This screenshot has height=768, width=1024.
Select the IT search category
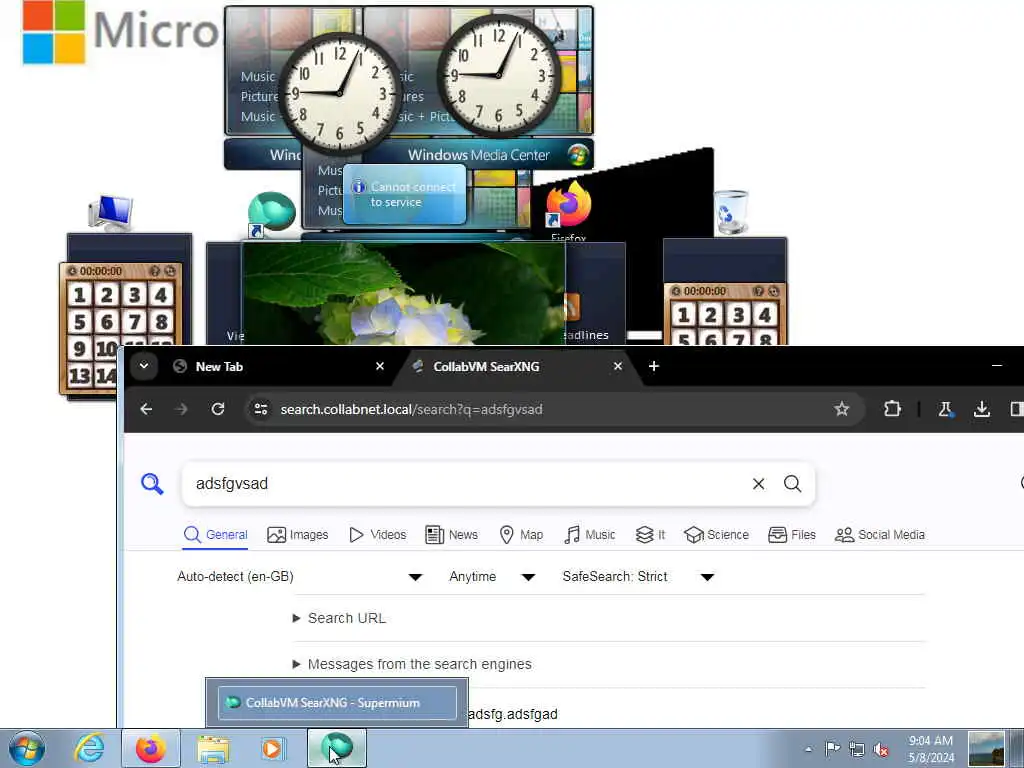(650, 535)
